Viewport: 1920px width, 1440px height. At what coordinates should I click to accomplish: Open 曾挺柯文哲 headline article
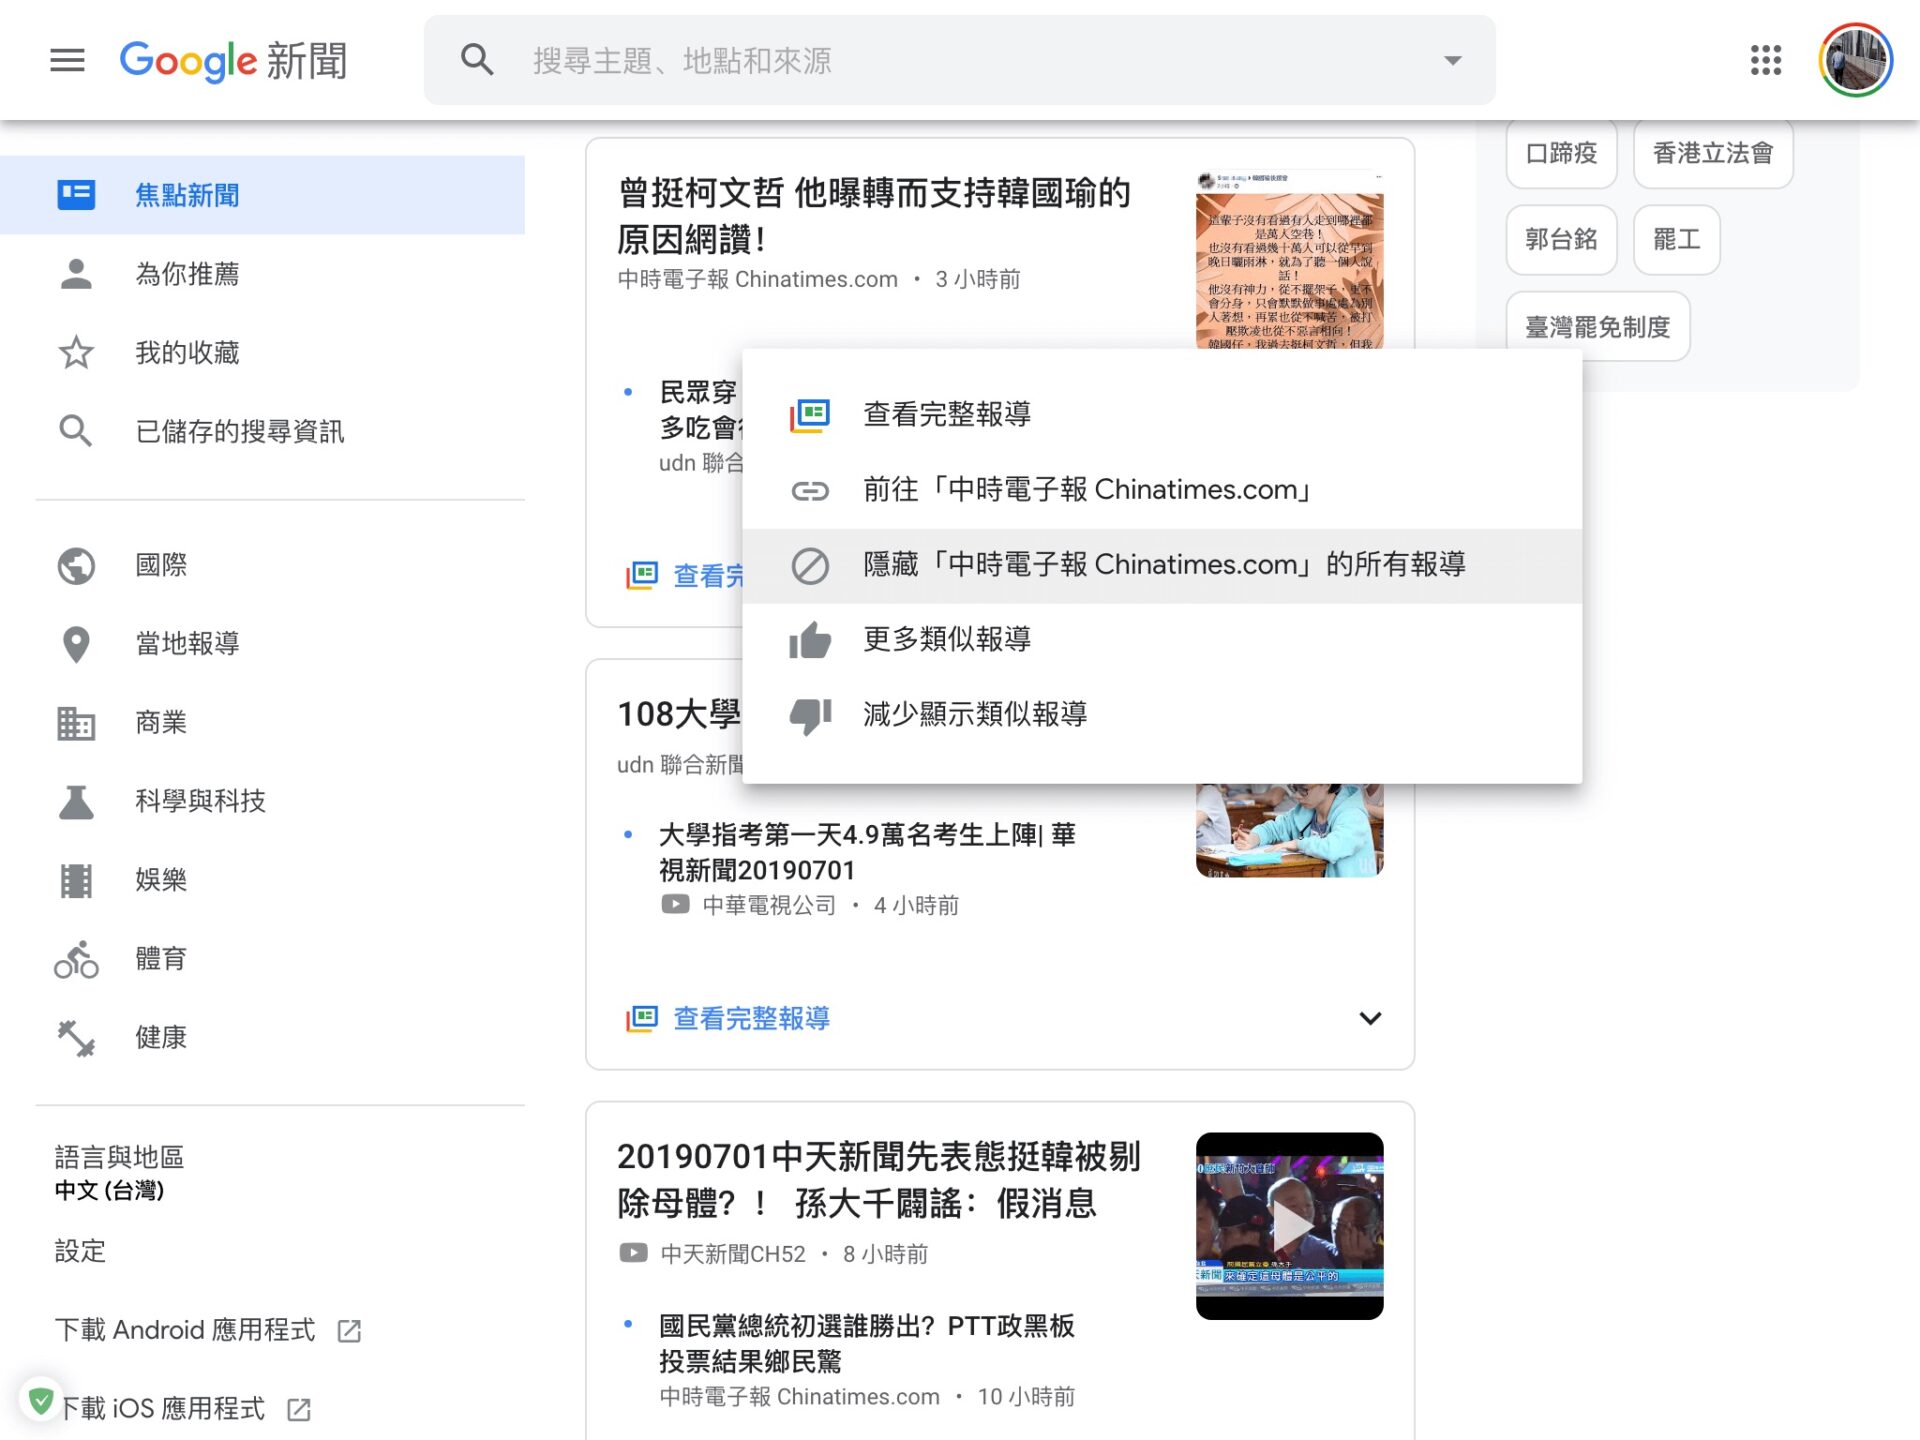pos(873,215)
